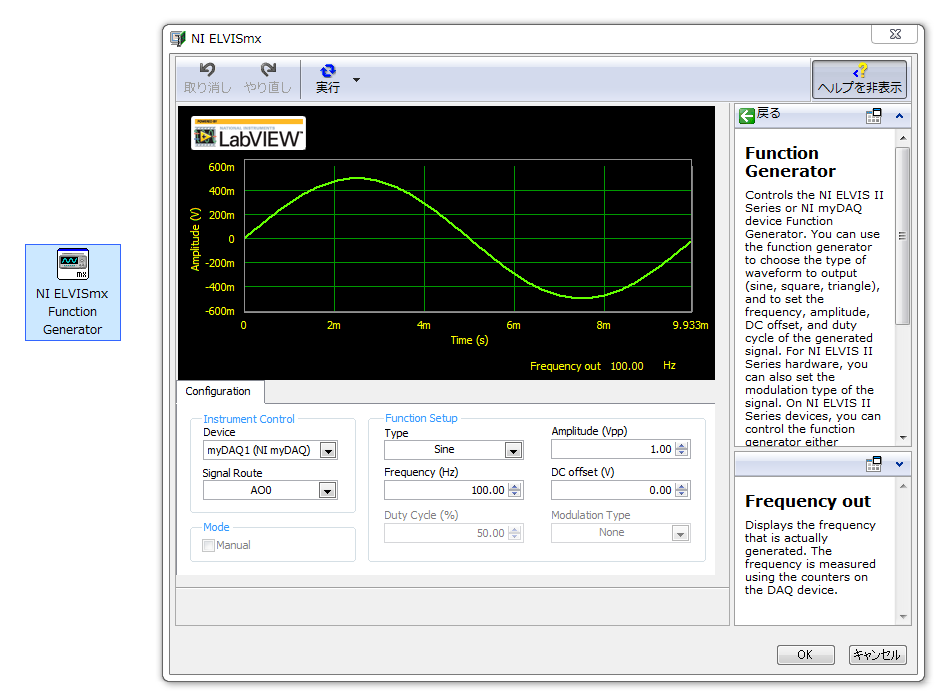Close the NI ELVISmx dialog window
942x694 pixels.
pyautogui.click(x=895, y=34)
